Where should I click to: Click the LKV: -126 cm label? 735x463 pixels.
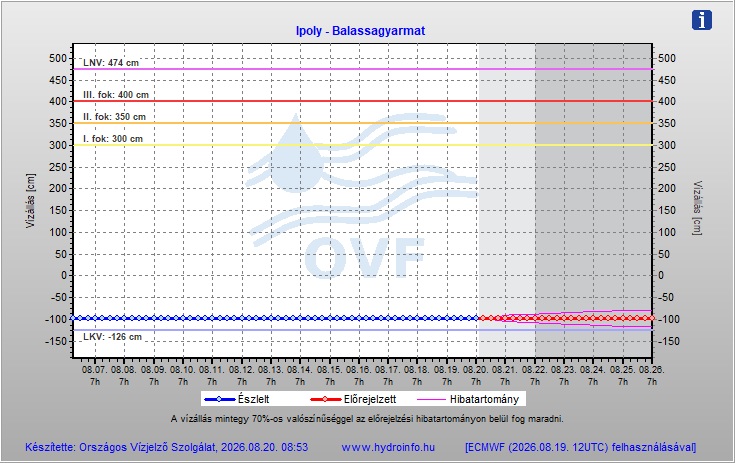112,337
